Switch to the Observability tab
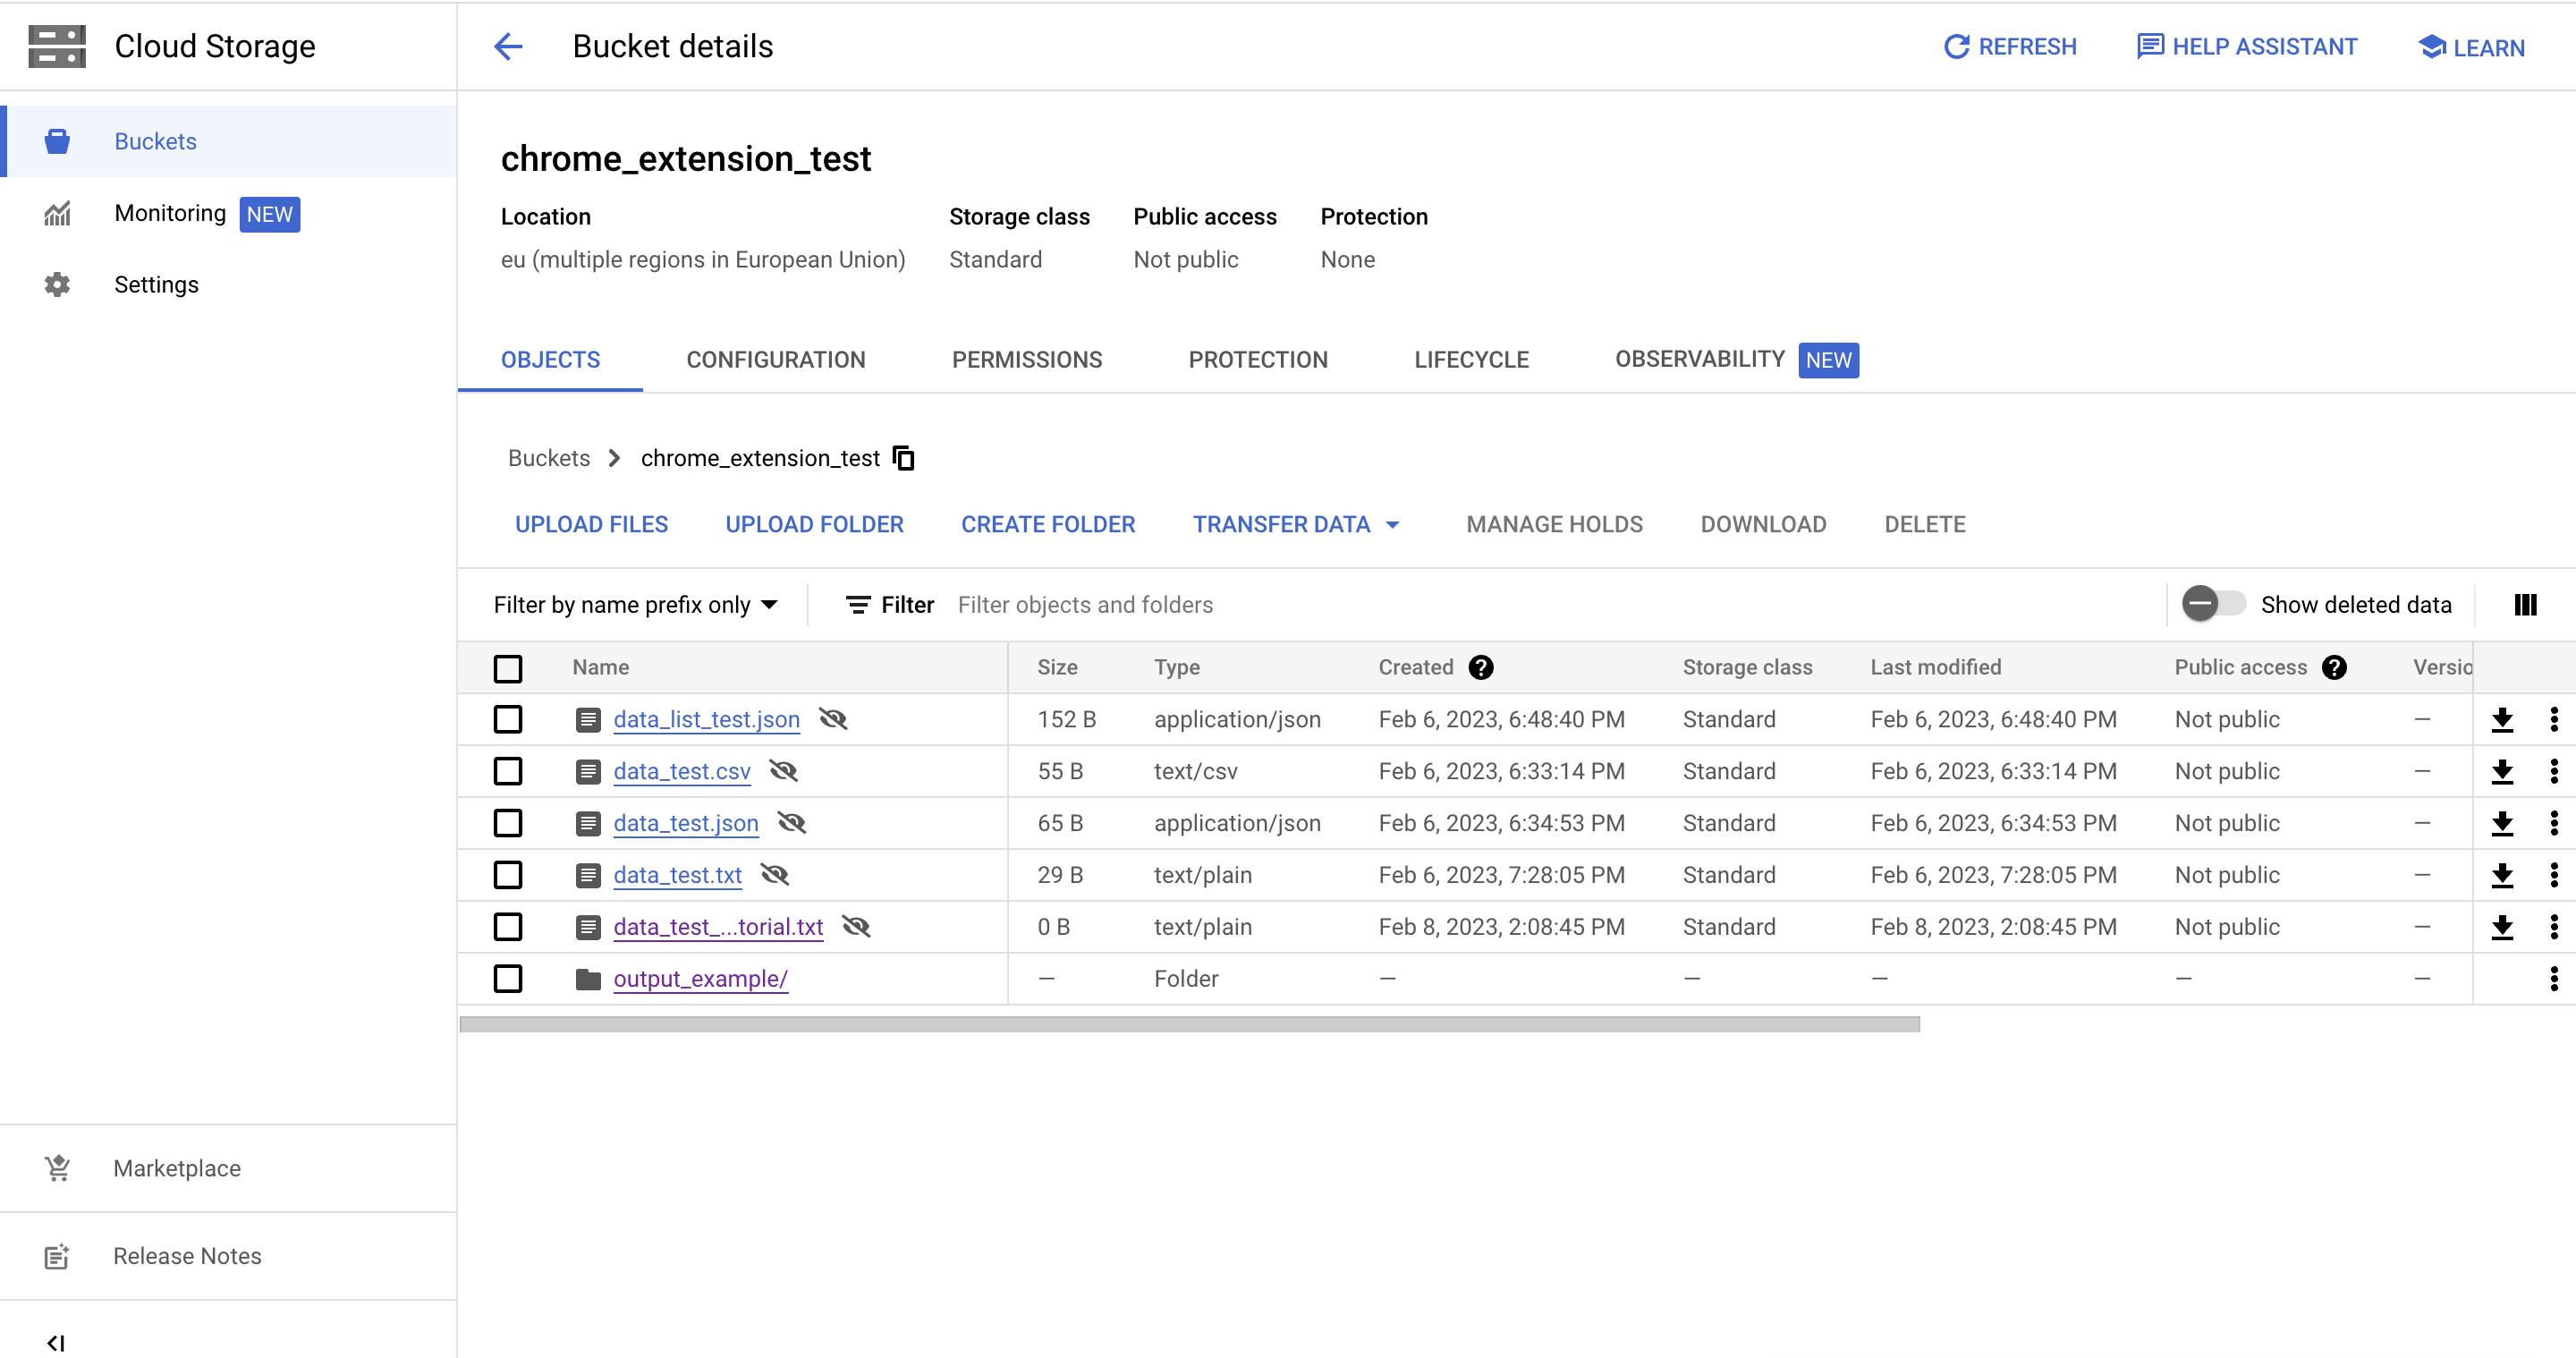2576x1358 pixels. [x=1737, y=360]
